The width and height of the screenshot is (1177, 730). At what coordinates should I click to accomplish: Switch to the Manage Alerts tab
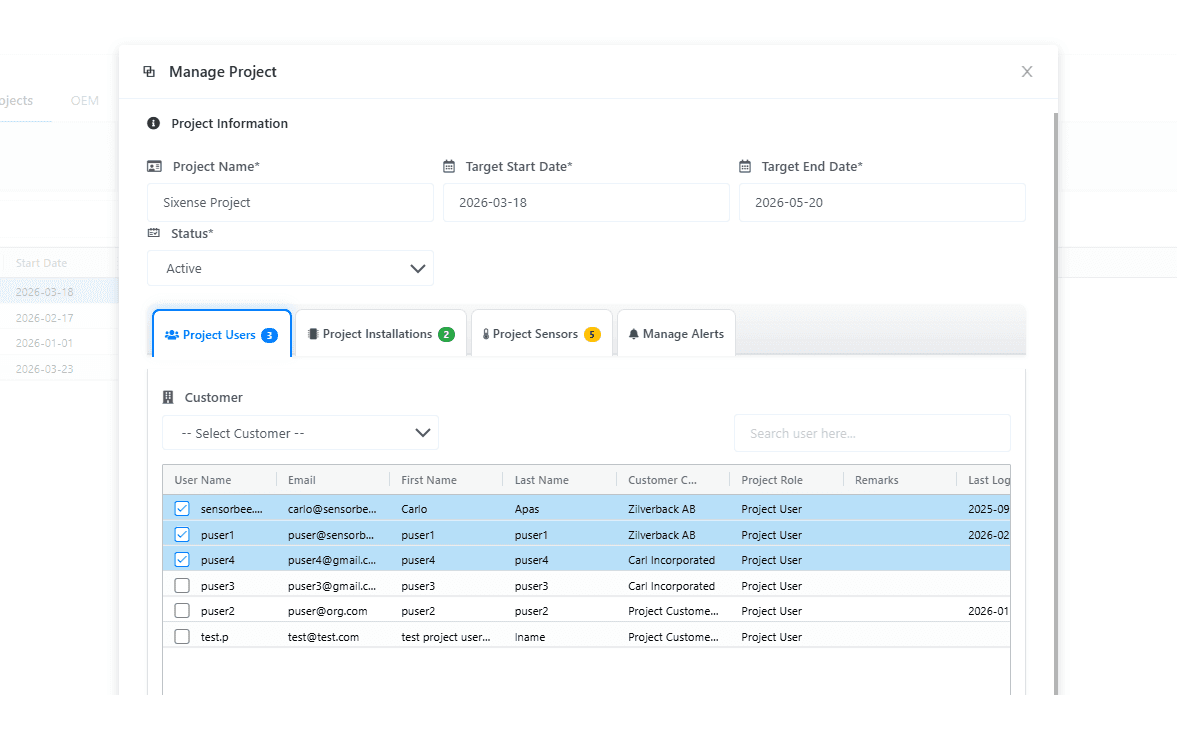tap(676, 334)
